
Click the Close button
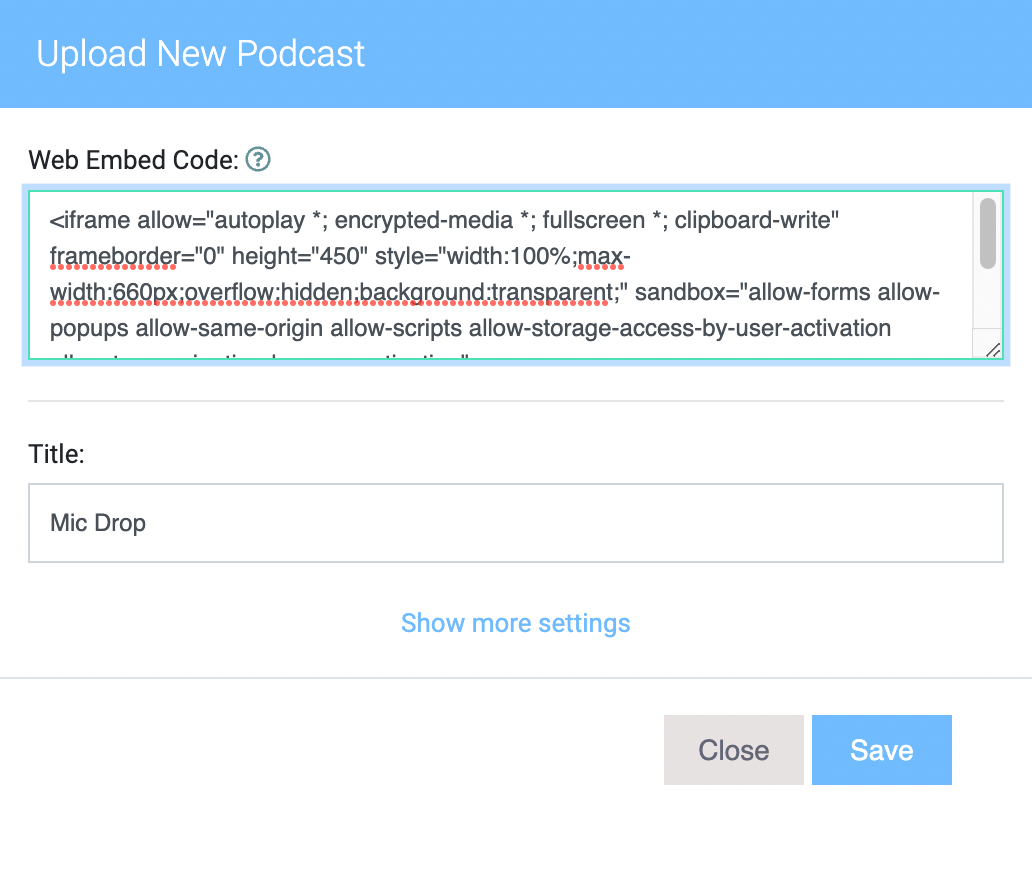coord(733,750)
